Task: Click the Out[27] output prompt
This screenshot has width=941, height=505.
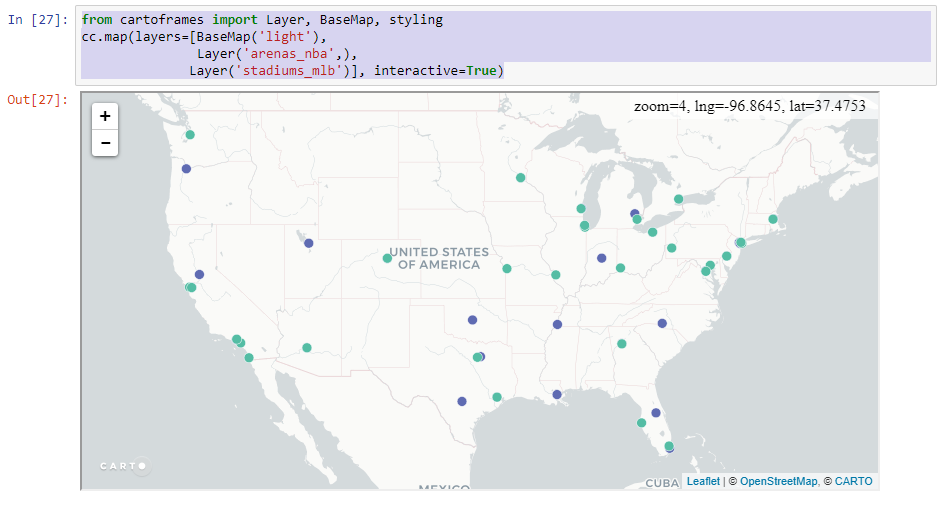Action: tap(38, 100)
